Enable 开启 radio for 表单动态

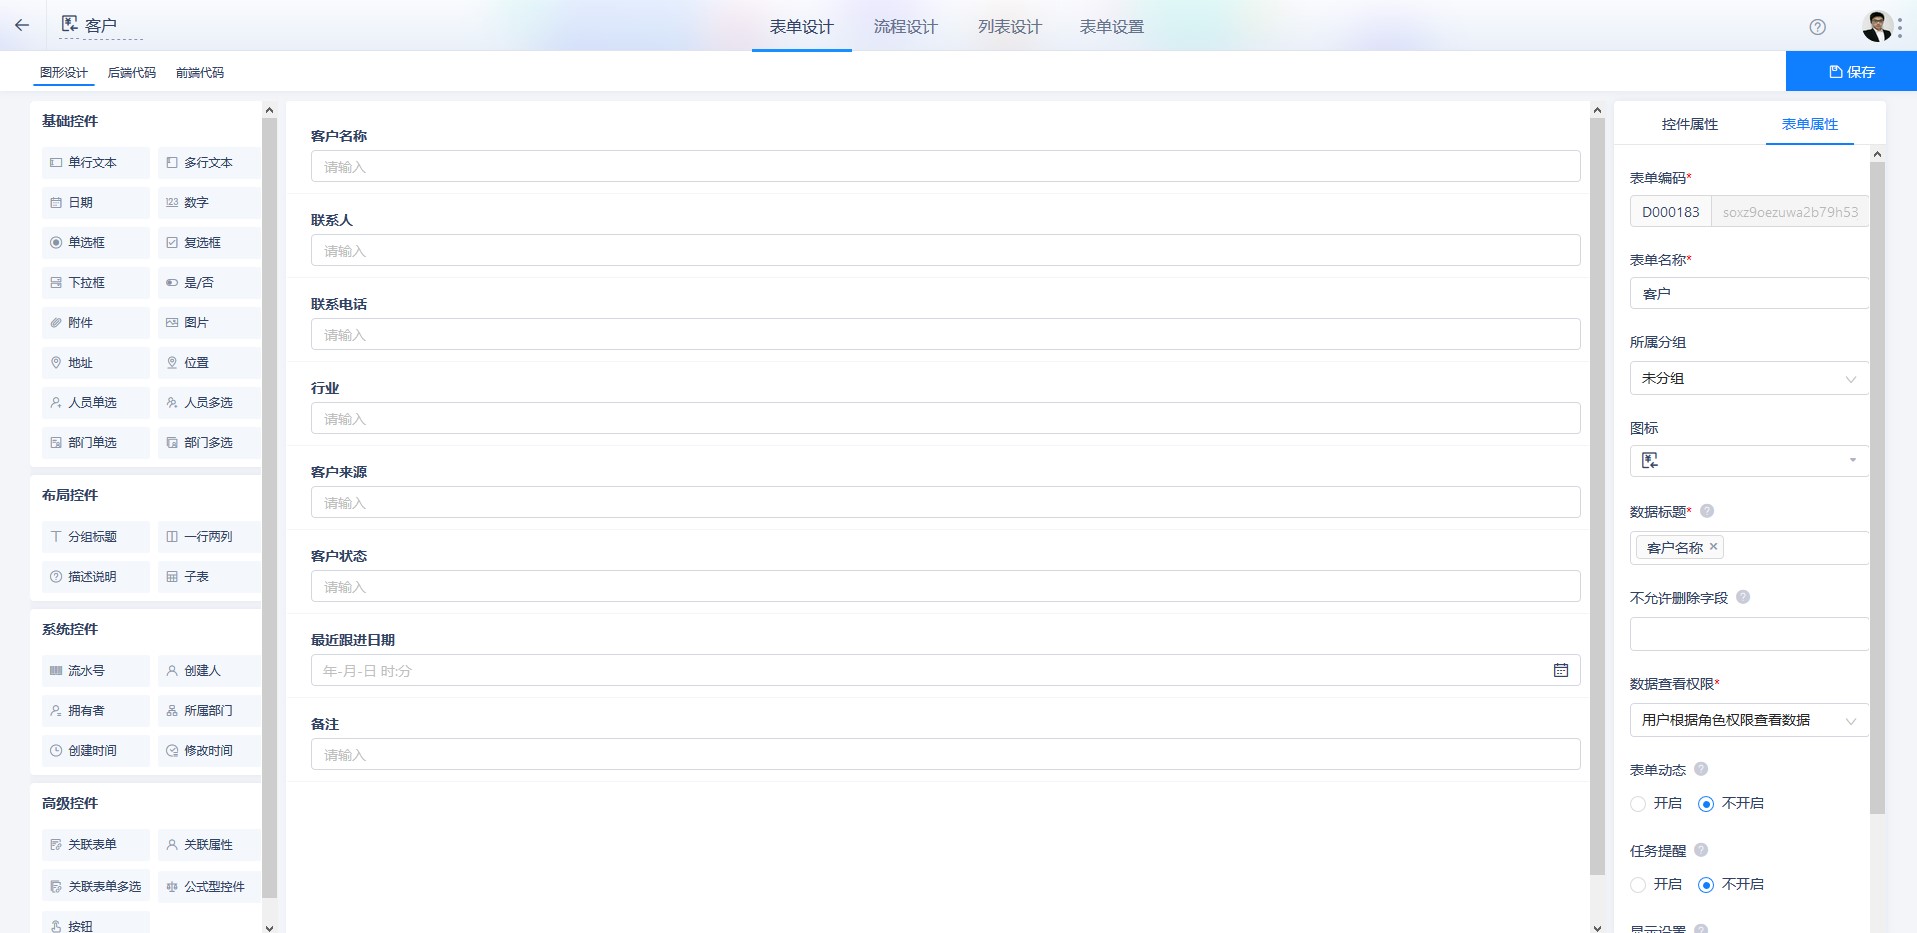[x=1638, y=804]
